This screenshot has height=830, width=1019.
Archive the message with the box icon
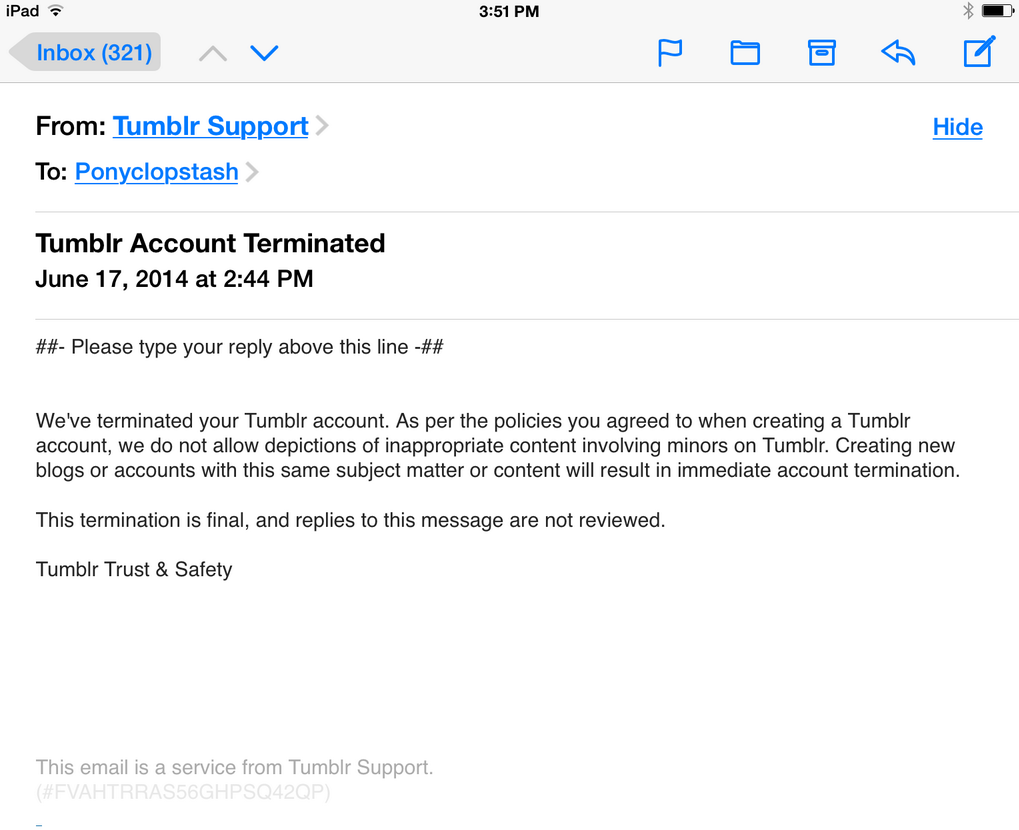coord(821,53)
